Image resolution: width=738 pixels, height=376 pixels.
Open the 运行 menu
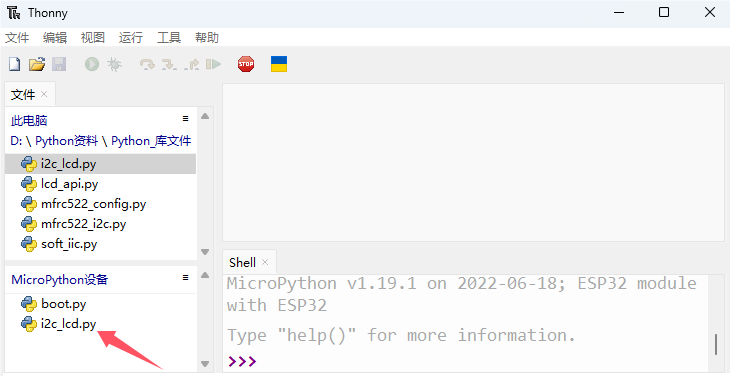130,38
